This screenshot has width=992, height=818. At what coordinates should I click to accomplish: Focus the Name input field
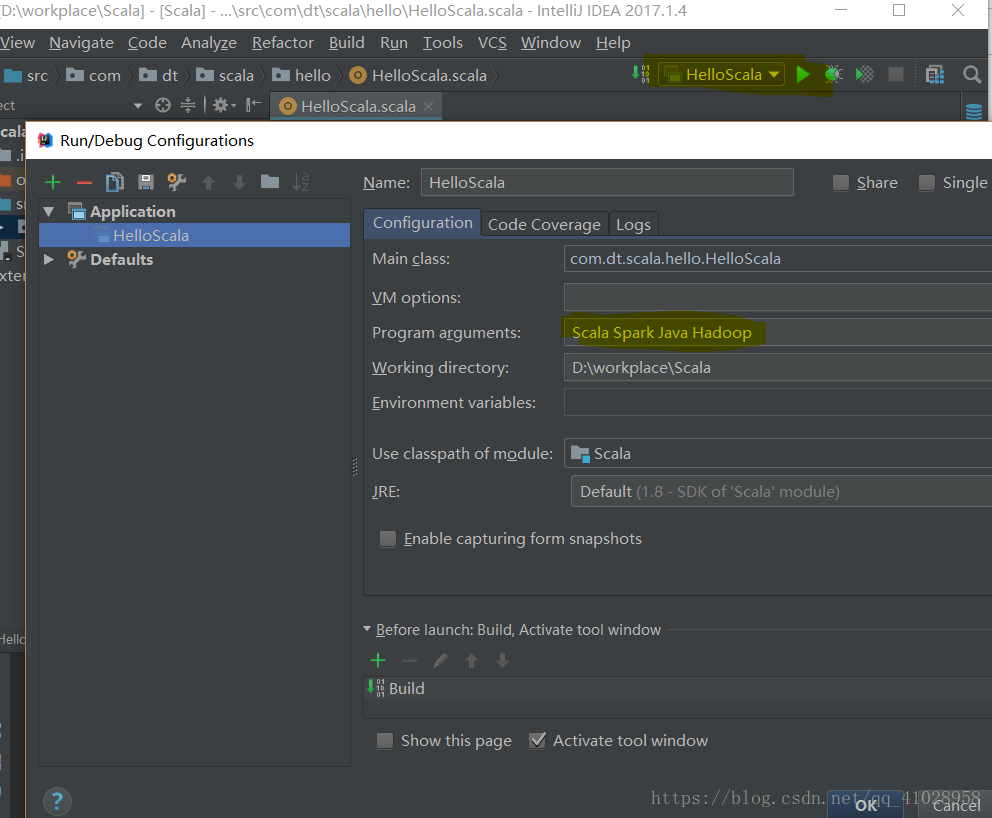pos(607,182)
